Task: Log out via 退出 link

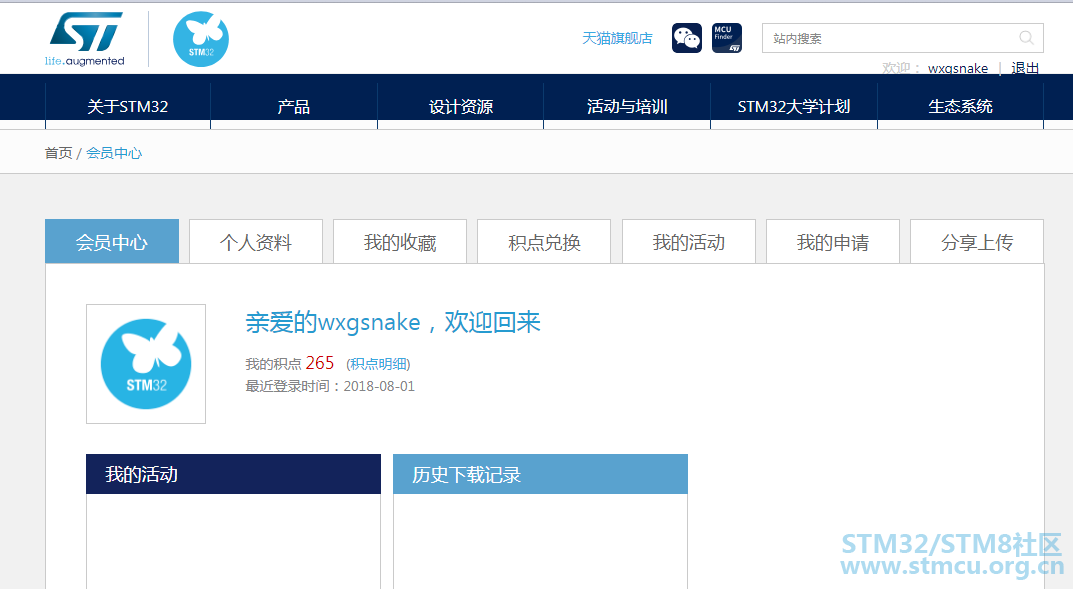Action: tap(1024, 68)
